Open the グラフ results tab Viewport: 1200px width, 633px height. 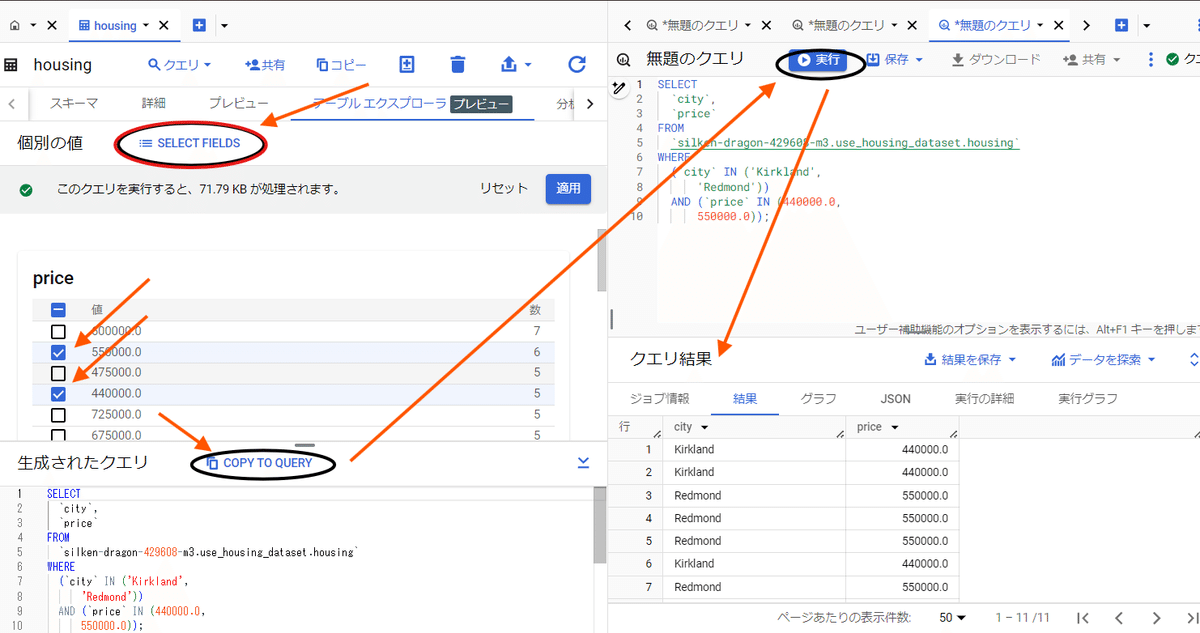coord(818,398)
